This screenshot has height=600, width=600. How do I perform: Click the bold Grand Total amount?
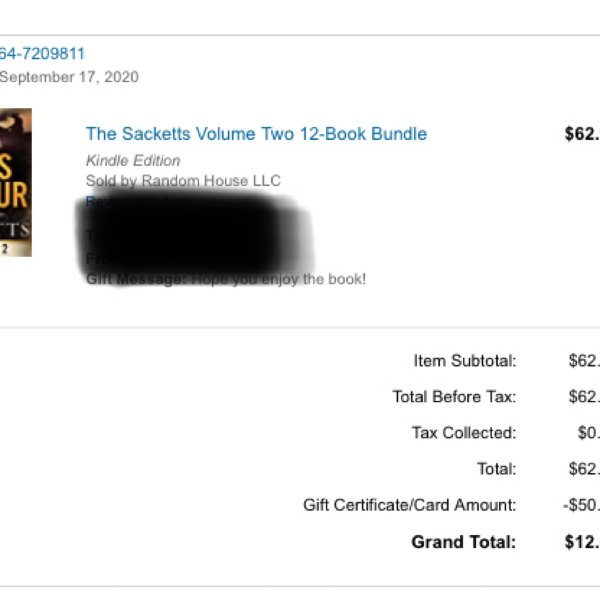point(582,542)
